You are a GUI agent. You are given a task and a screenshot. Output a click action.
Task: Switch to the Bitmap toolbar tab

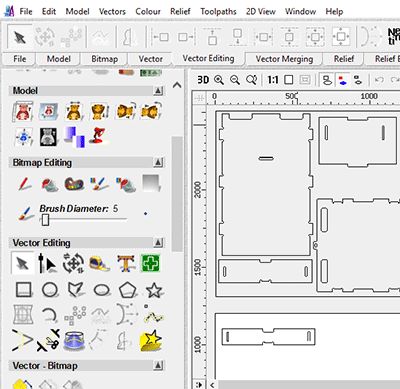point(104,59)
